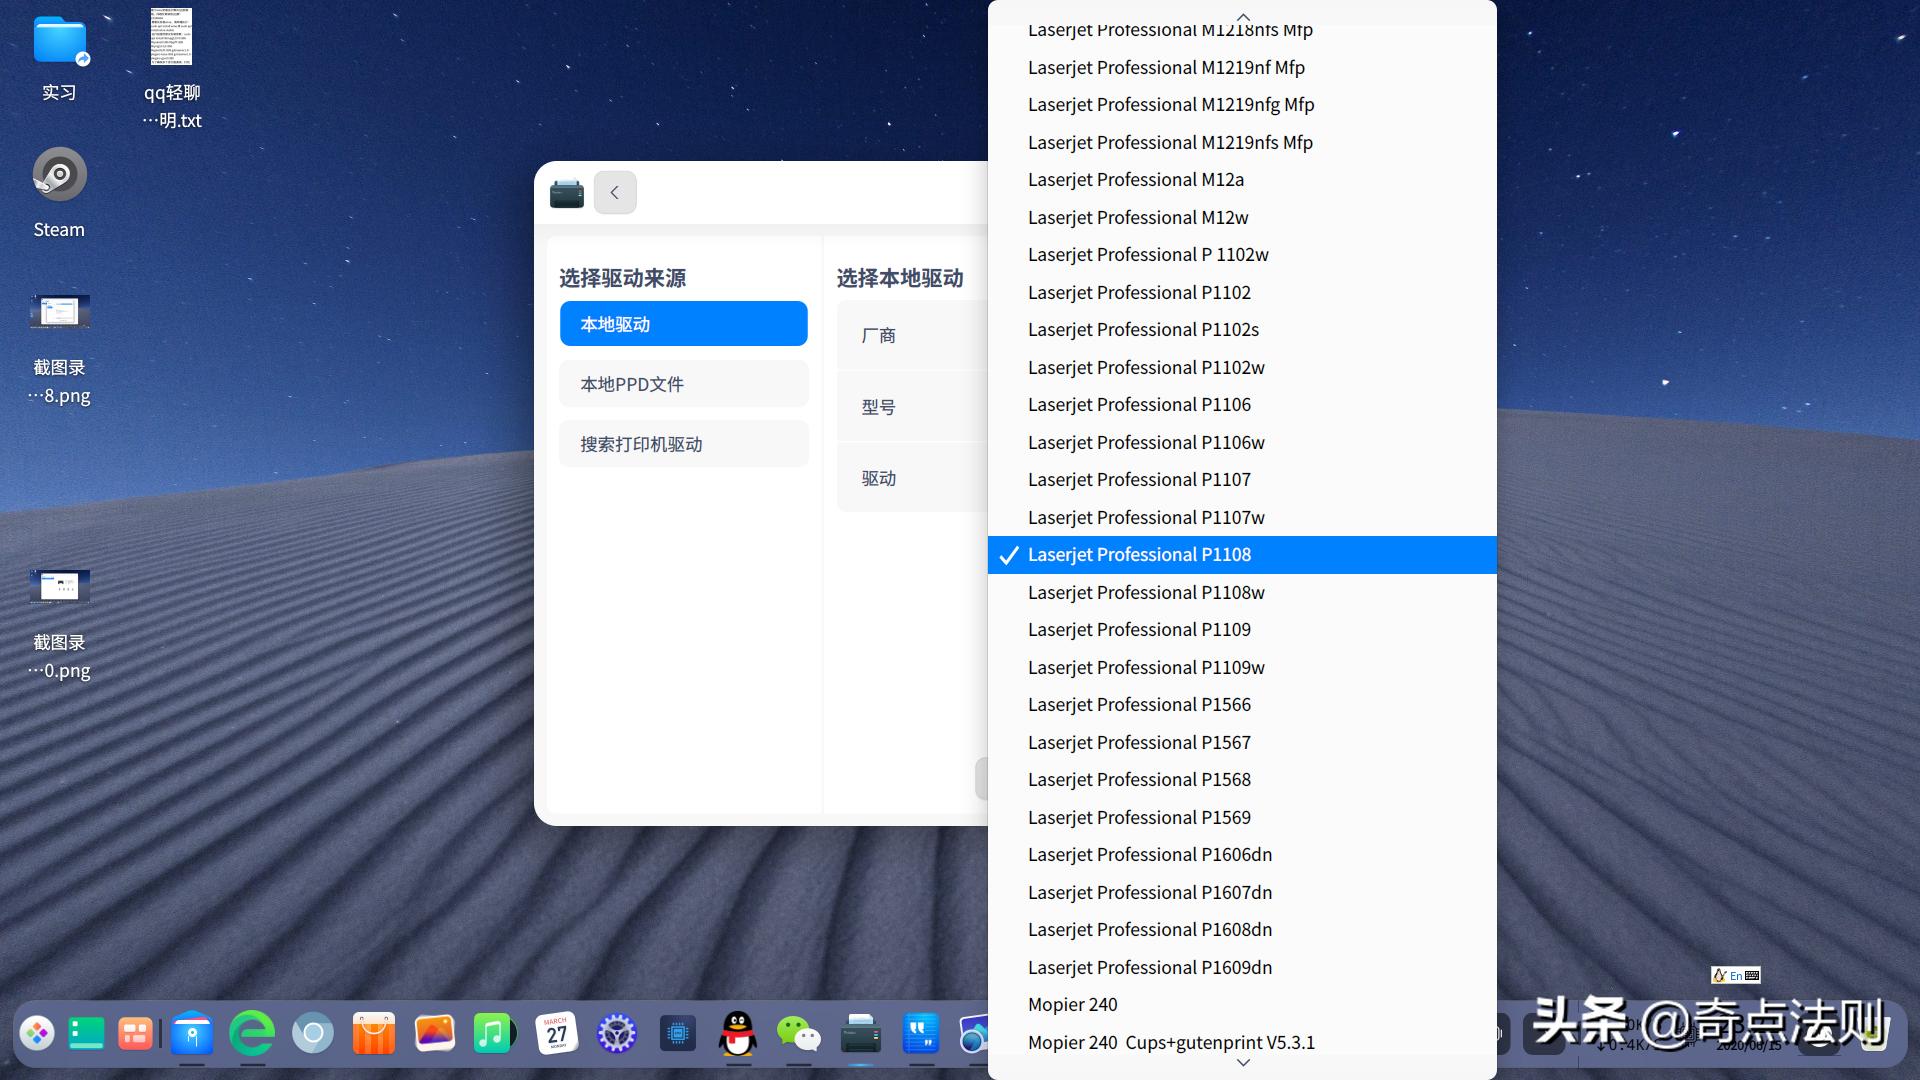Open WeChat from the dock
The image size is (1920, 1080).
(x=800, y=1034)
